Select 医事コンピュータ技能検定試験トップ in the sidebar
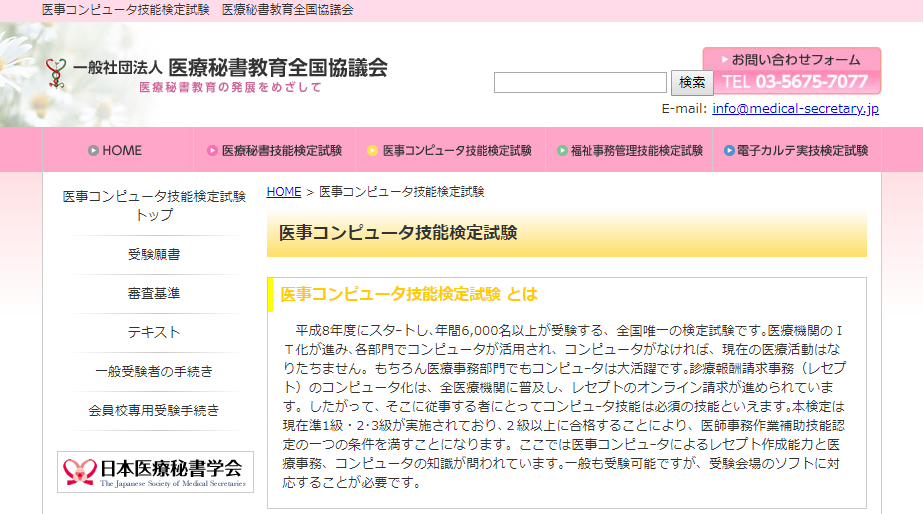 click(x=154, y=205)
